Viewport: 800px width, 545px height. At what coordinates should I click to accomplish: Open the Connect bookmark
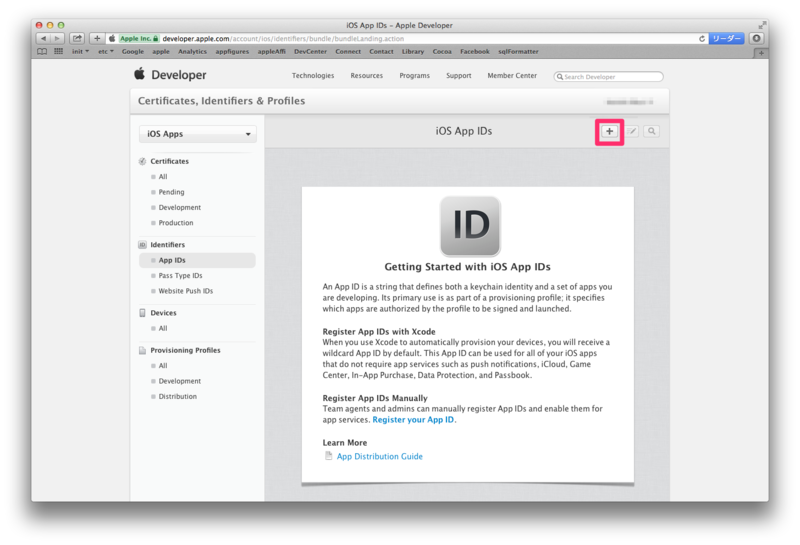pos(348,52)
